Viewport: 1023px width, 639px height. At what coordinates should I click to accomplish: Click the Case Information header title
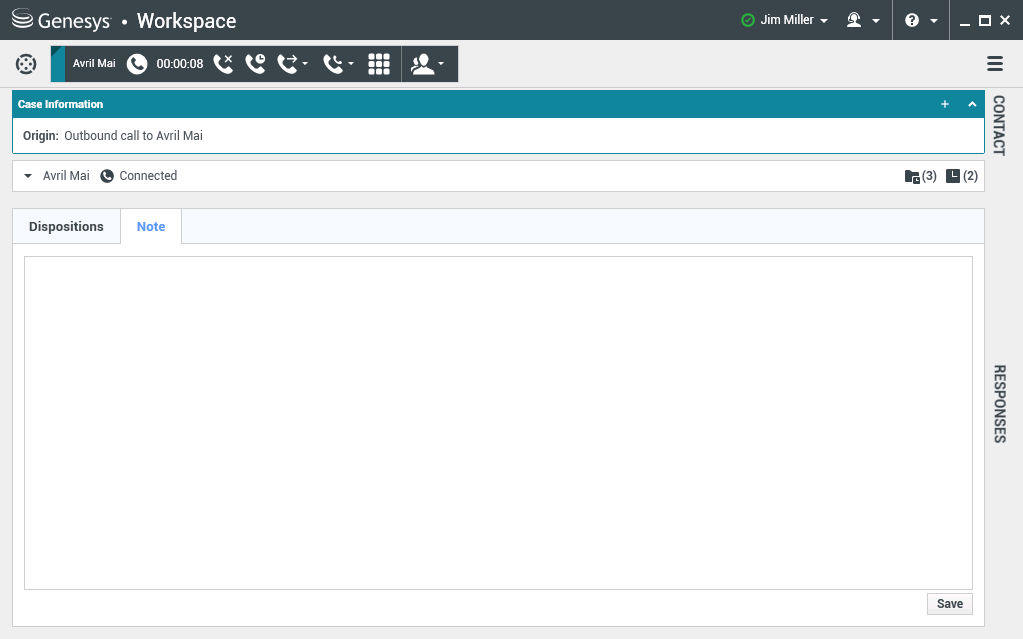click(x=60, y=104)
